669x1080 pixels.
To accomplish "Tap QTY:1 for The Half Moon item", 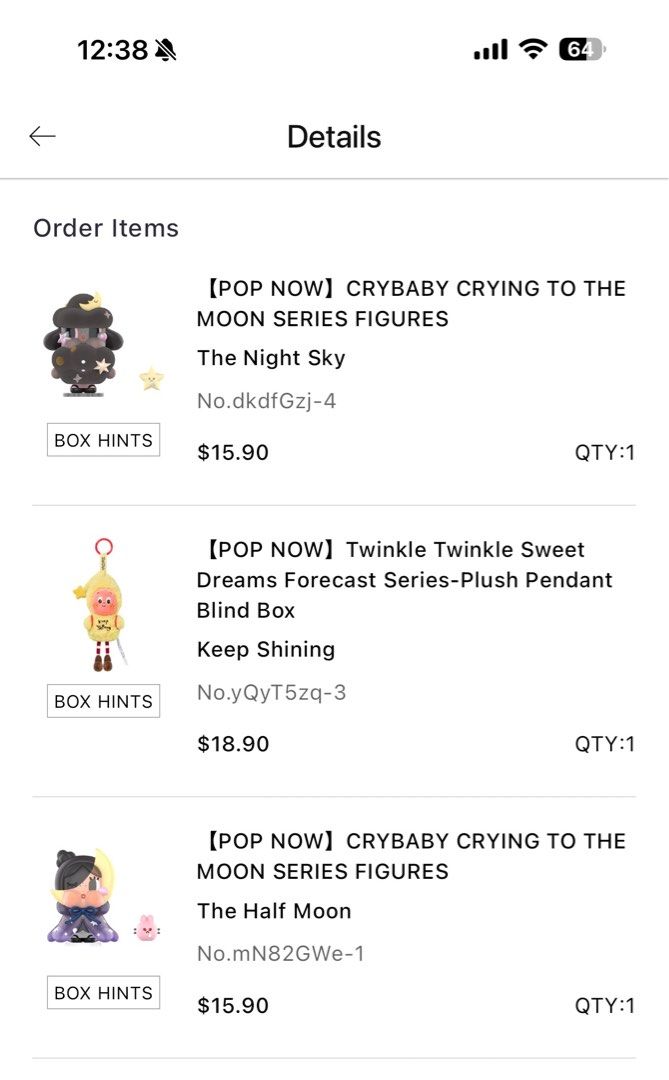I will click(607, 1005).
